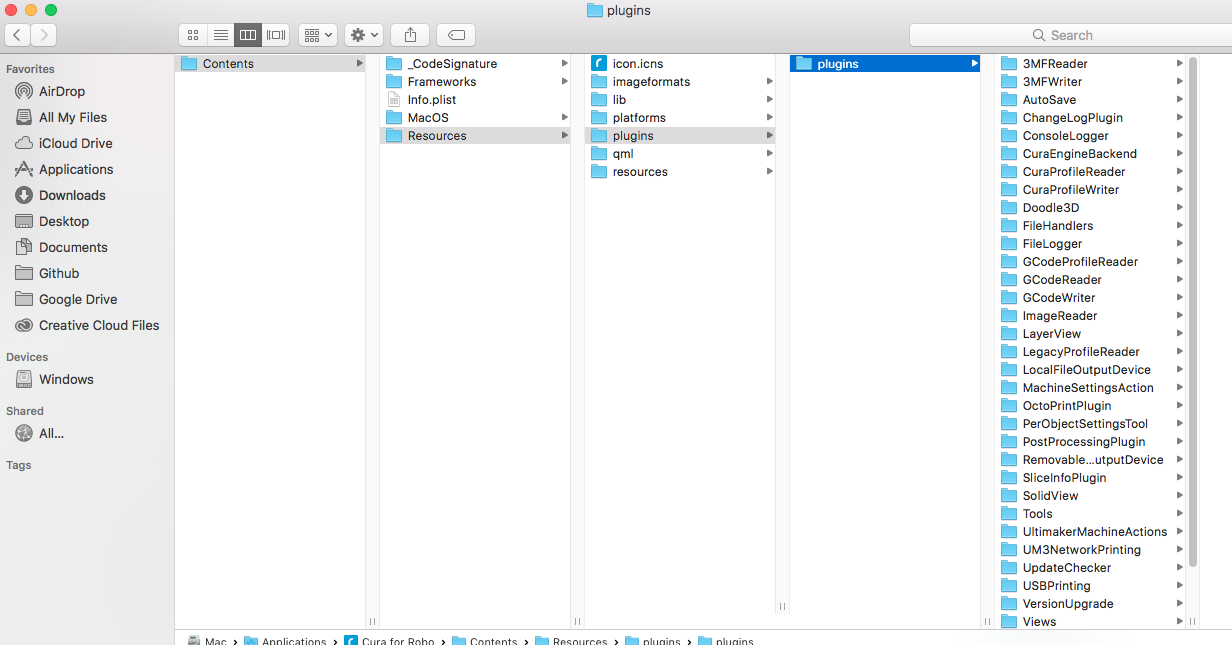
Task: Go forward with the right chevron button
Action: (x=43, y=35)
